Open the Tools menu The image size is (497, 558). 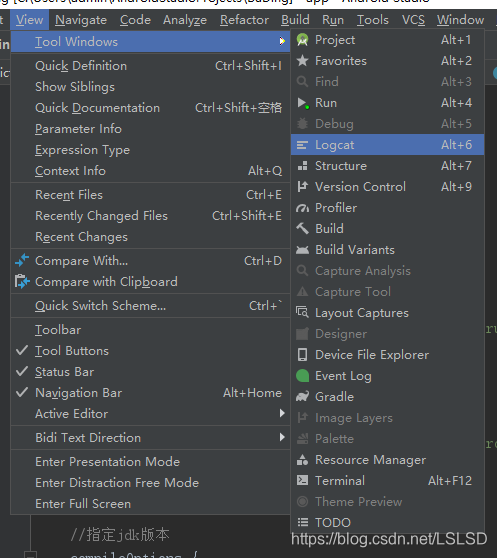373,20
